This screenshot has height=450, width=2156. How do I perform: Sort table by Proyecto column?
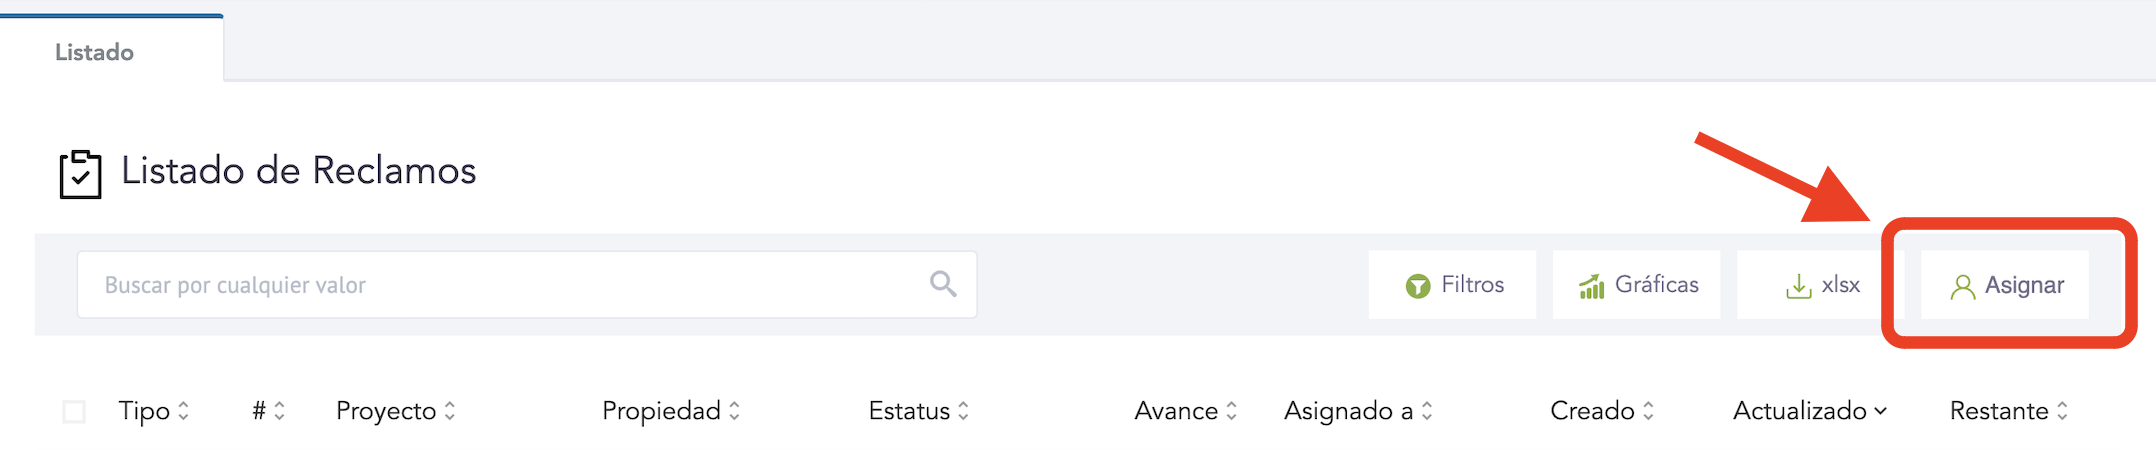coord(395,411)
